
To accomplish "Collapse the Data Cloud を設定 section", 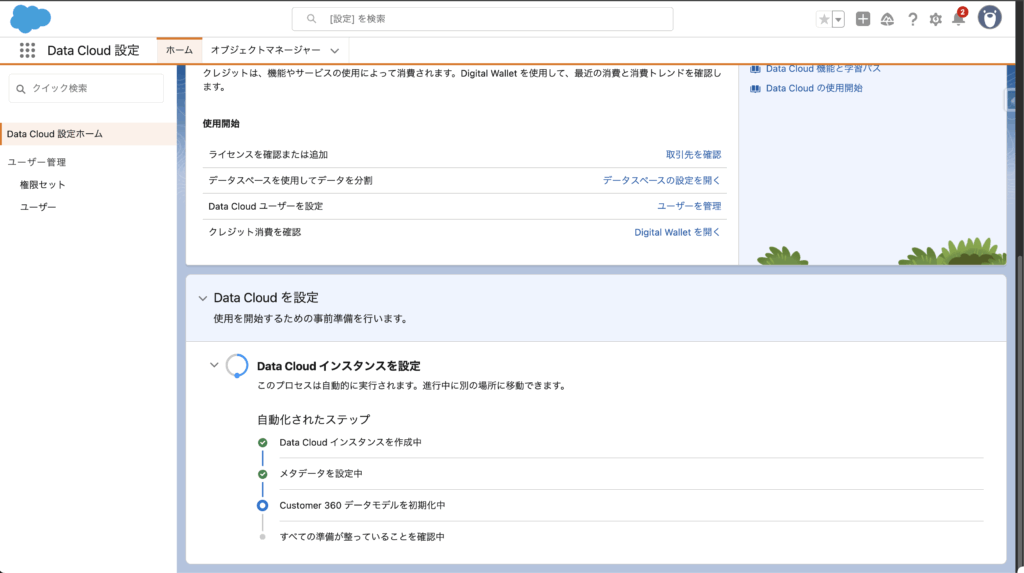I will 202,299.
